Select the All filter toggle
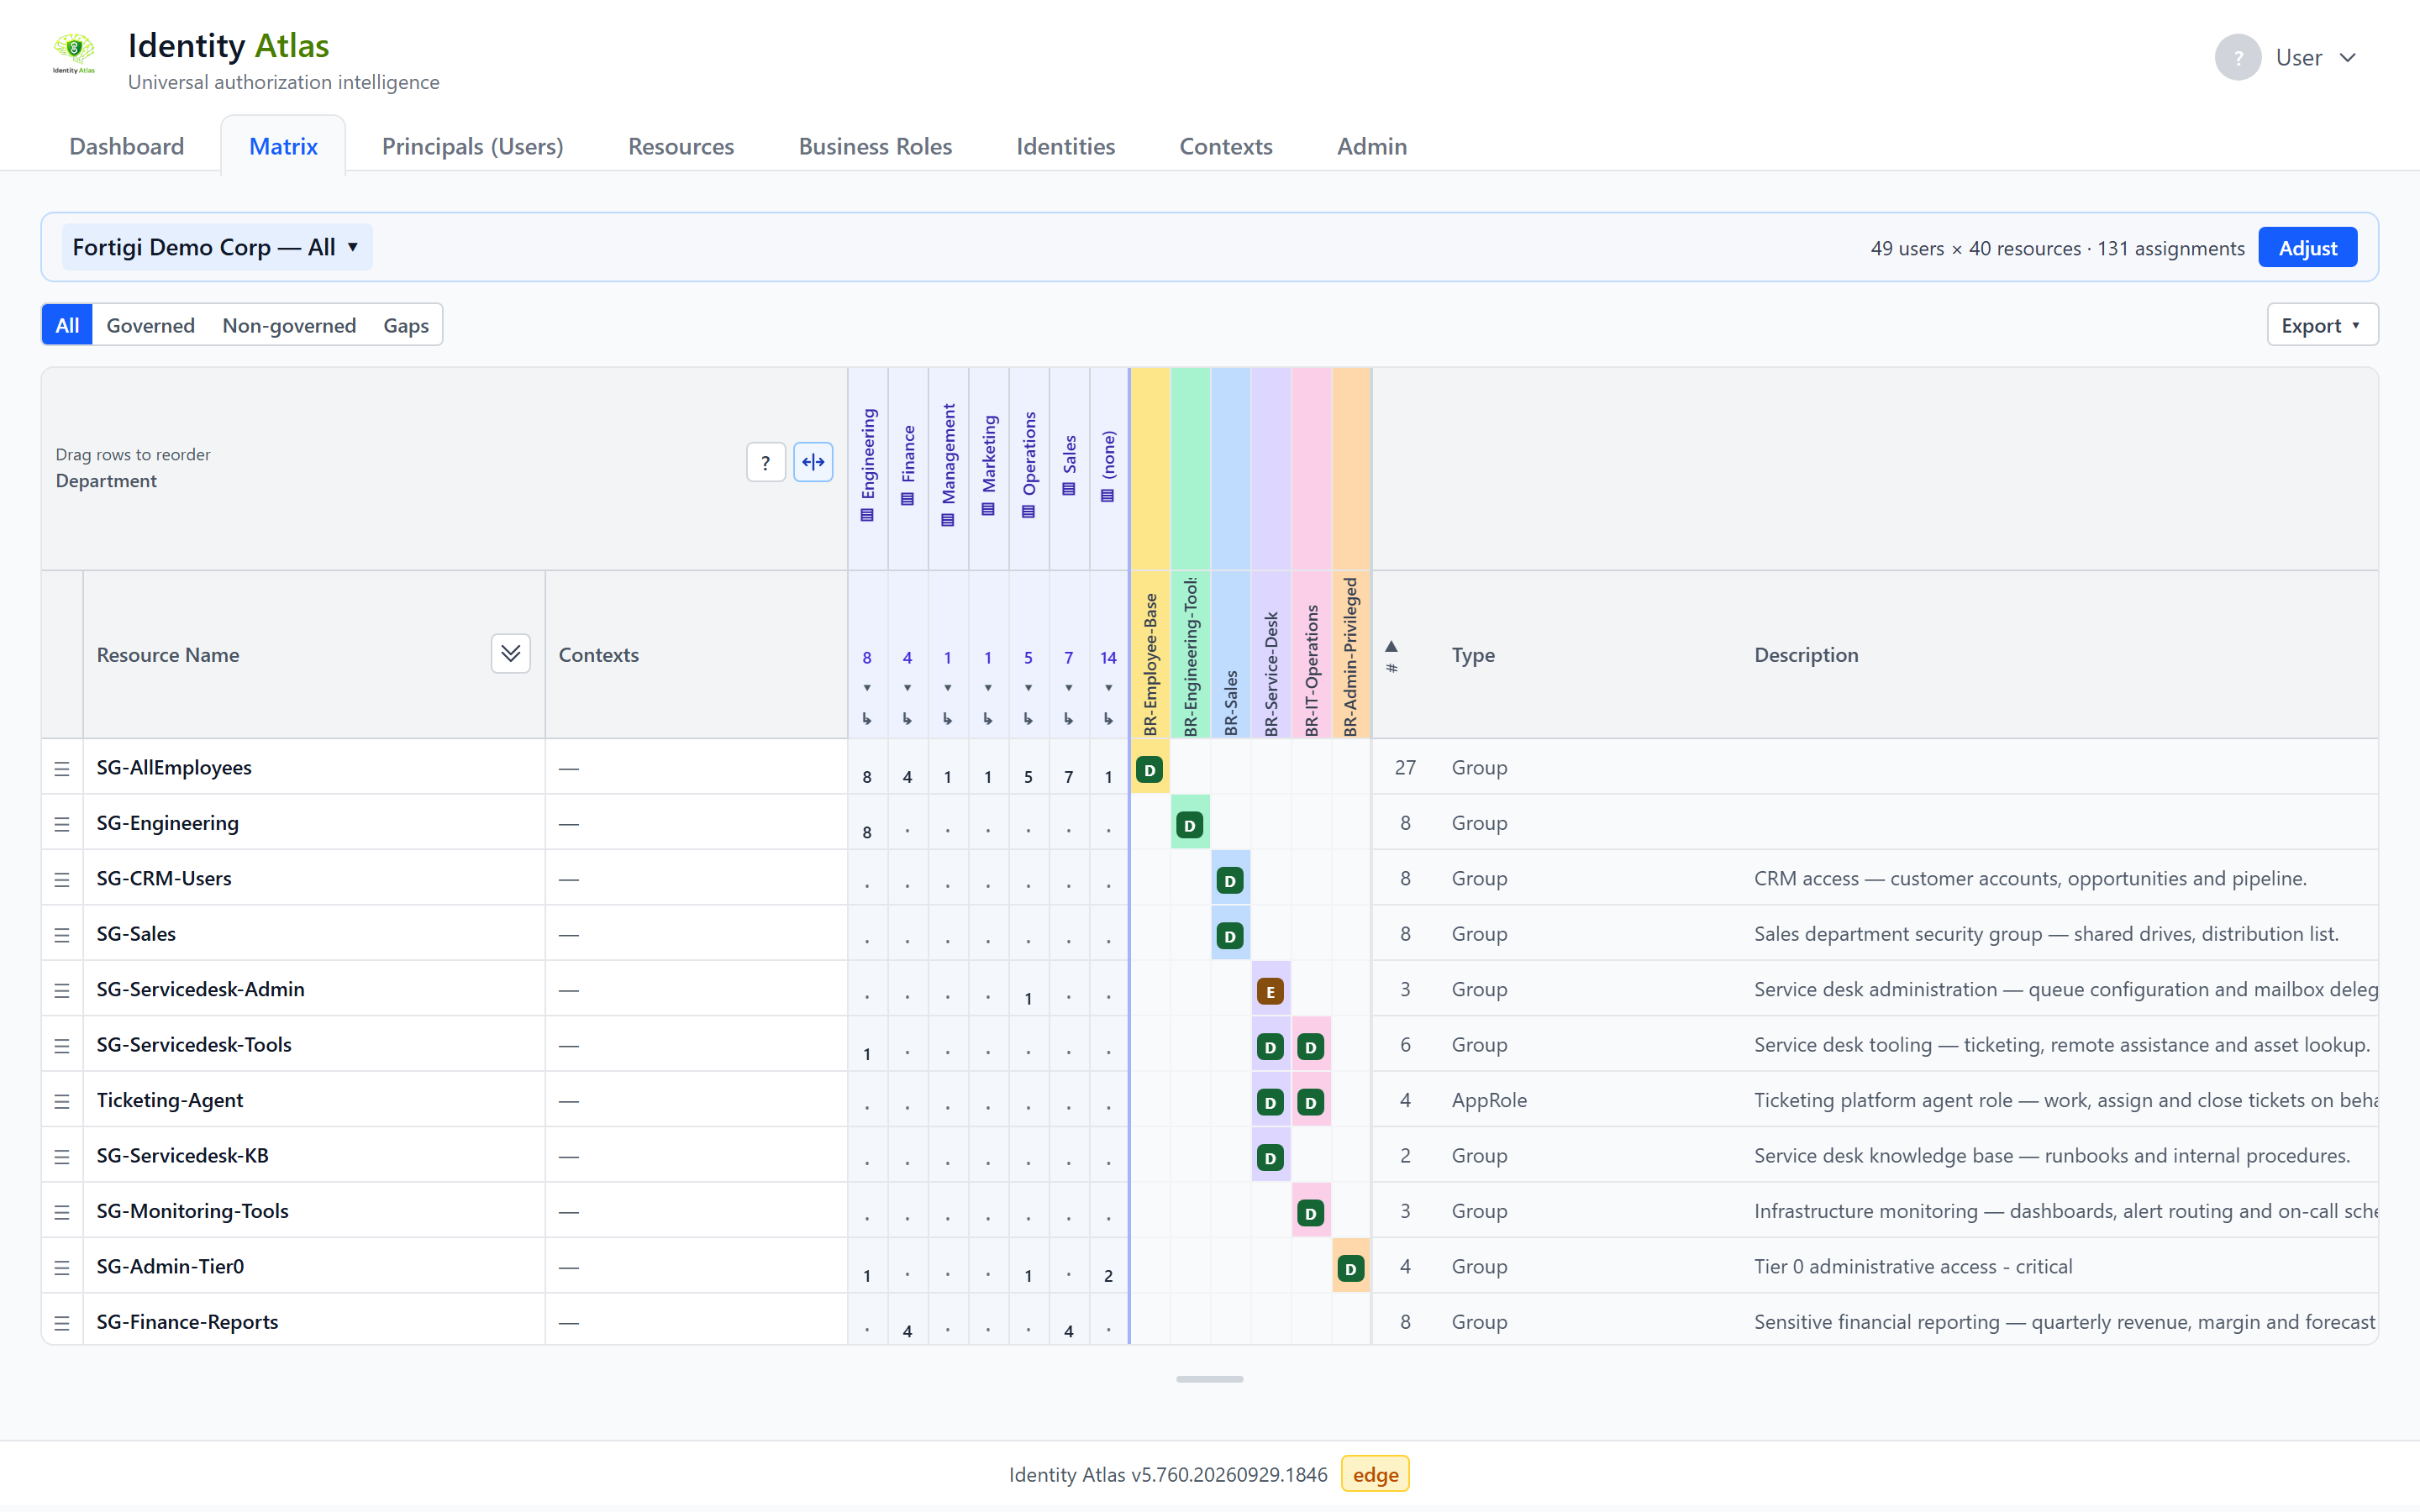Screen dimensions: 2420x1512 pos(67,325)
